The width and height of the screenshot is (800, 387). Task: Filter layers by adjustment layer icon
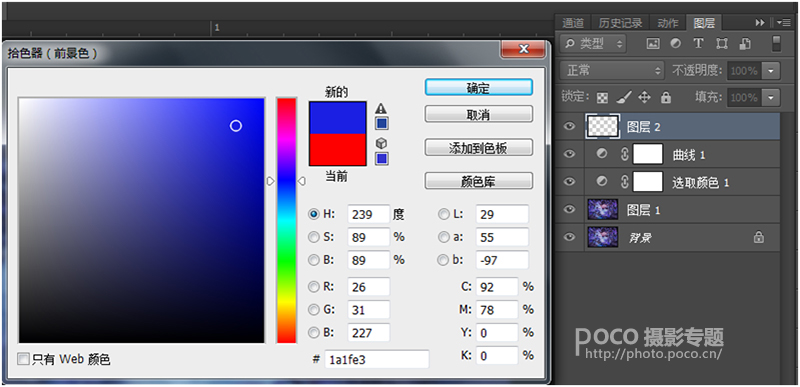tap(676, 44)
